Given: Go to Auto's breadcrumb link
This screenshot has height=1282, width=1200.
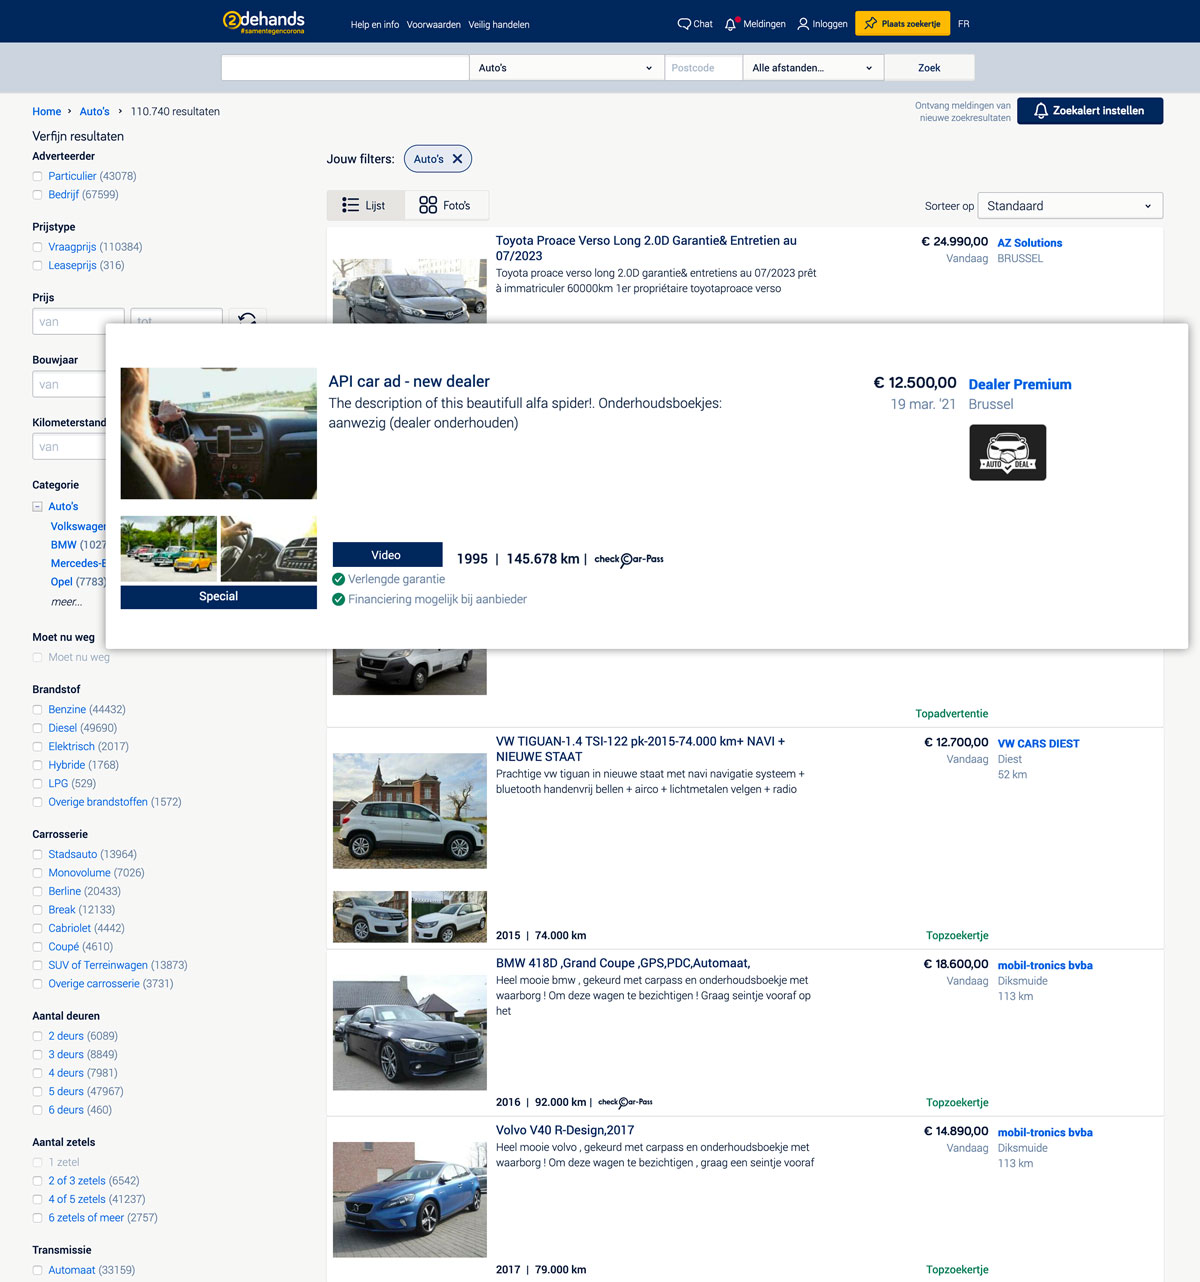Looking at the screenshot, I should pyautogui.click(x=95, y=112).
